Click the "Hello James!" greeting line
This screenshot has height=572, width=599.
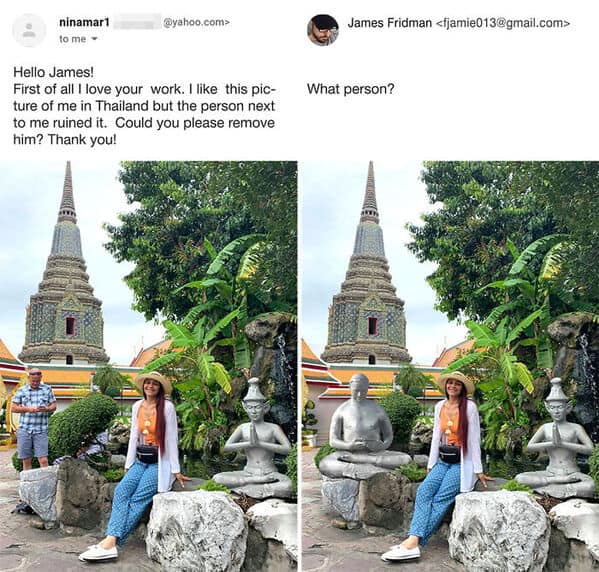pos(53,72)
